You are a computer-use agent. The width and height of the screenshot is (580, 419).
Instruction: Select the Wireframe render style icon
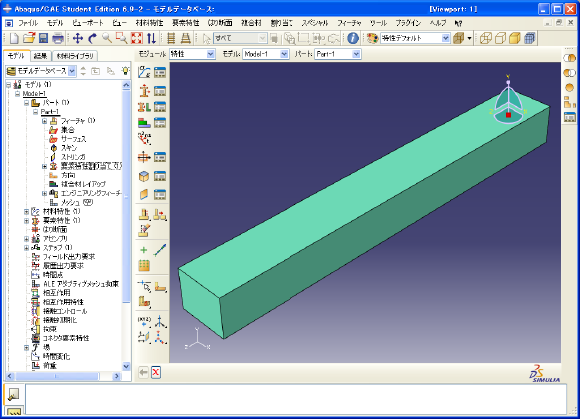point(486,38)
